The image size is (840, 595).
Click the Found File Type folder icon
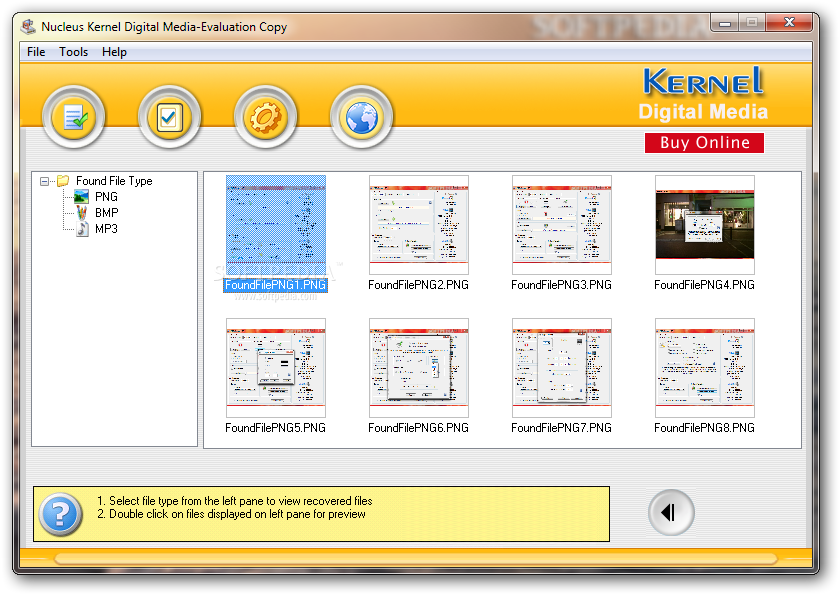[x=63, y=181]
